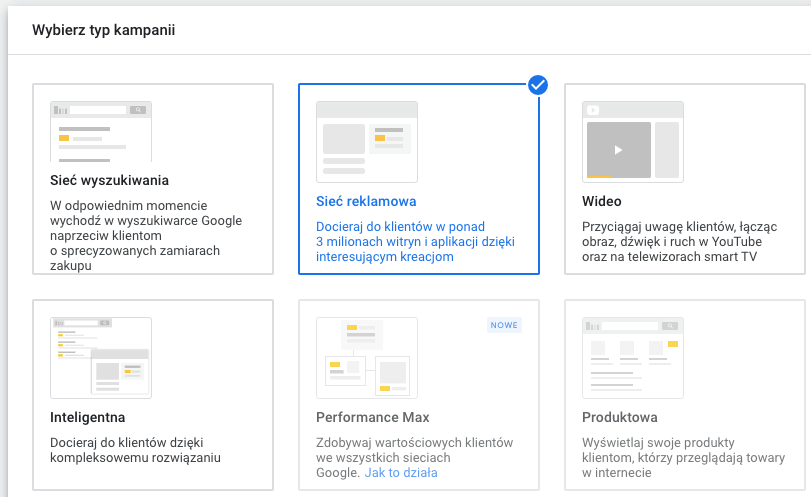Select the Sieć wyszukiwania title
Screen dimensions: 811x497
(109, 180)
